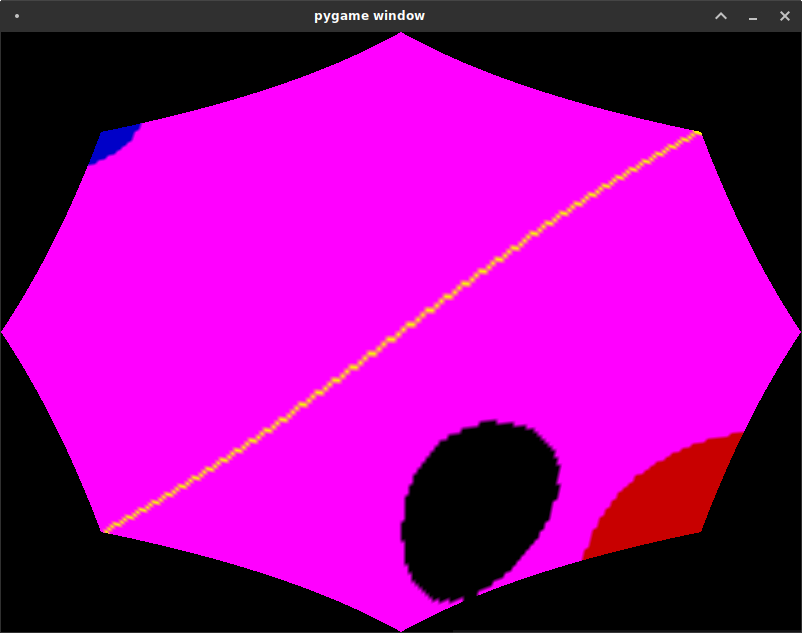This screenshot has width=802, height=633.
Task: Click the leftmost point of magenta shape
Action: 5,331
